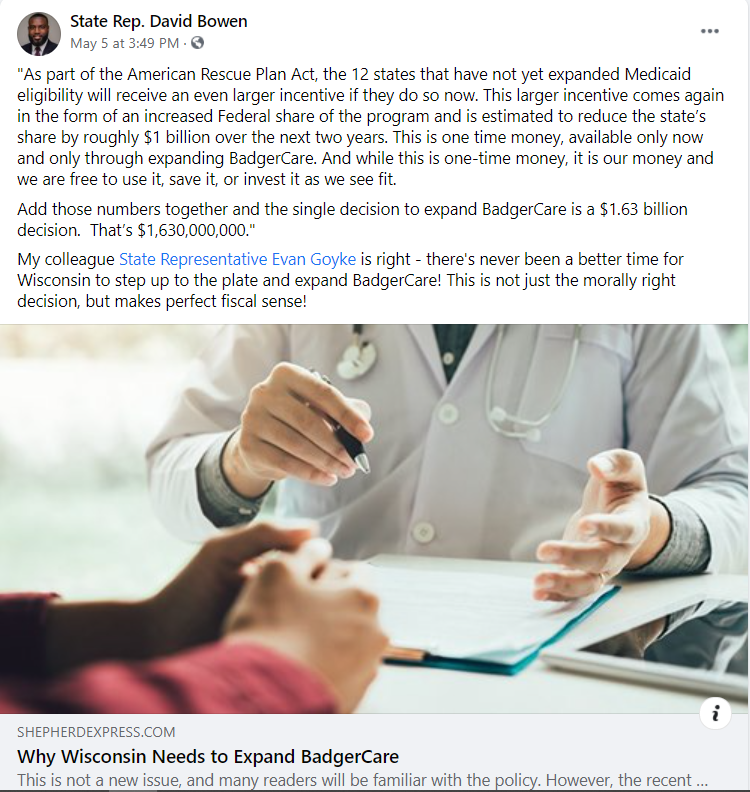Click the Public globe privacy icon
750x792 pixels.
[x=197, y=43]
